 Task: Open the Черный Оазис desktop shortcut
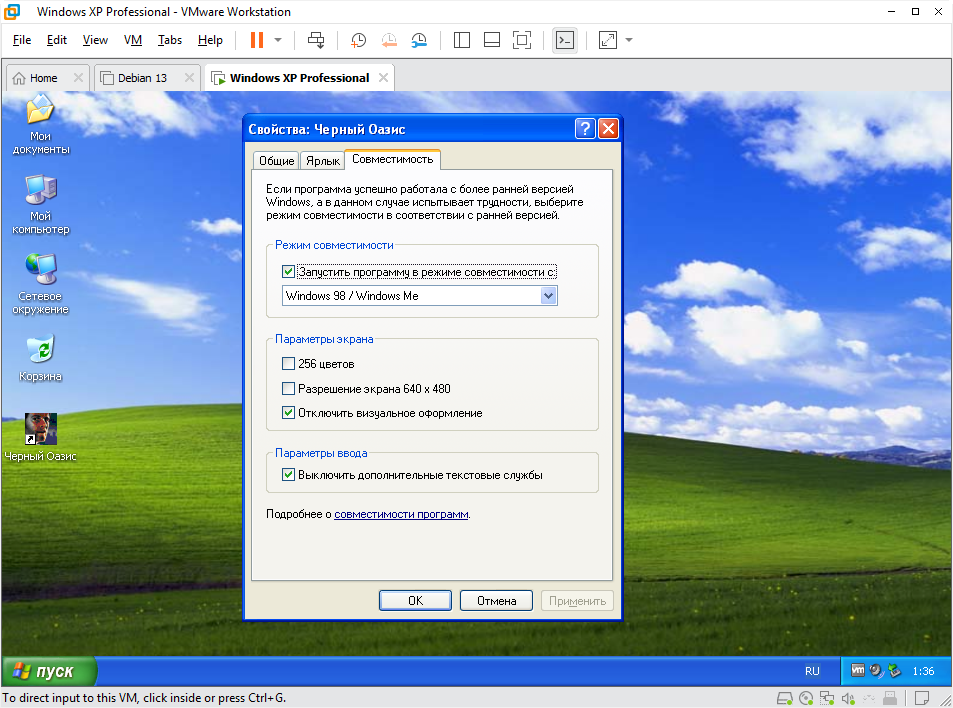coord(40,430)
